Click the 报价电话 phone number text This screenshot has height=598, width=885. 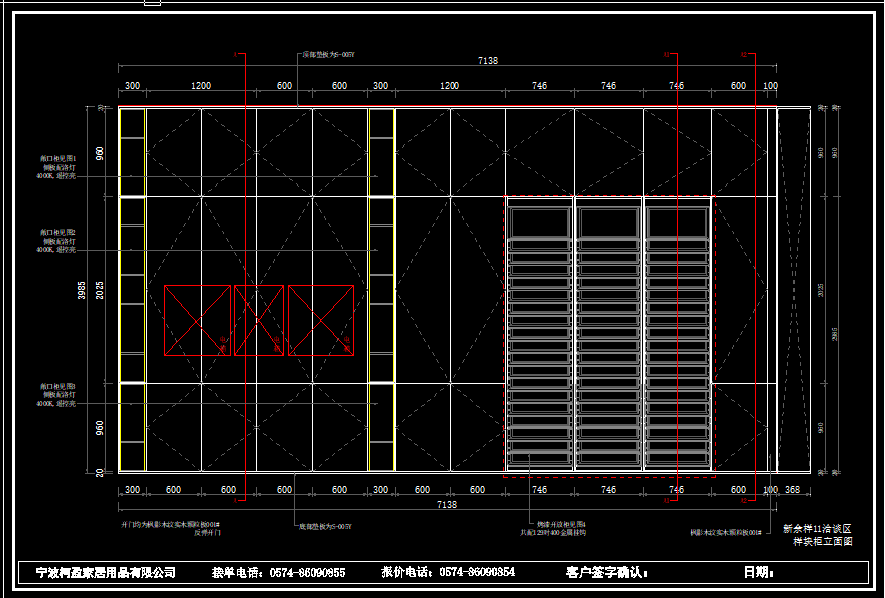(x=448, y=573)
